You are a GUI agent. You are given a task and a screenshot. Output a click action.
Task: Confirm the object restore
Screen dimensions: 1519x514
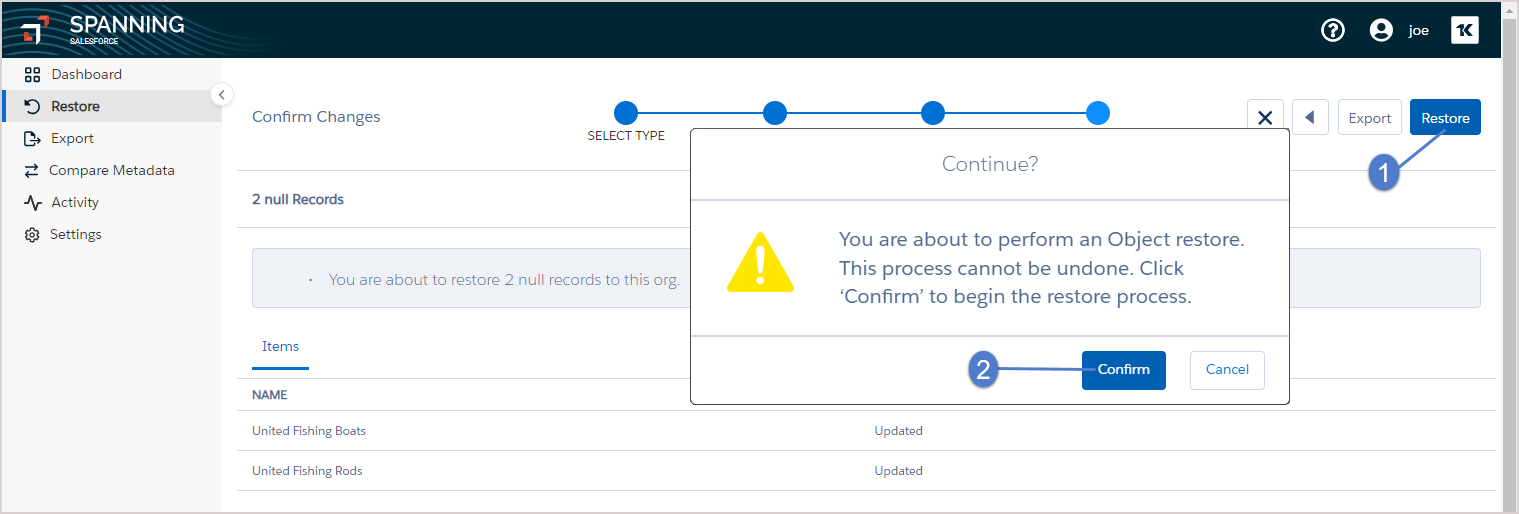coord(1124,370)
